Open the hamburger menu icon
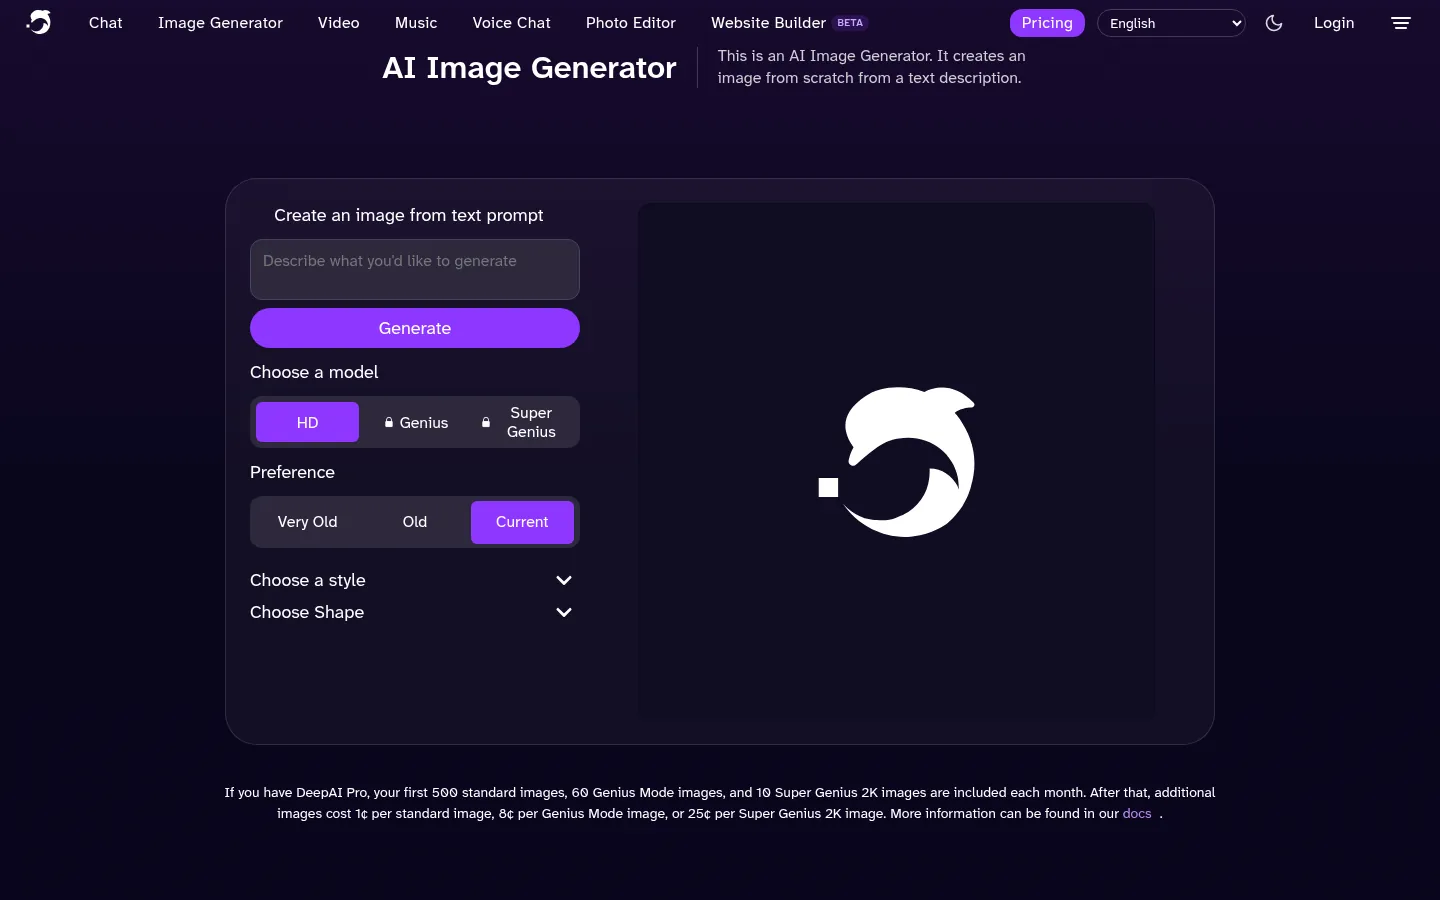 coord(1401,23)
